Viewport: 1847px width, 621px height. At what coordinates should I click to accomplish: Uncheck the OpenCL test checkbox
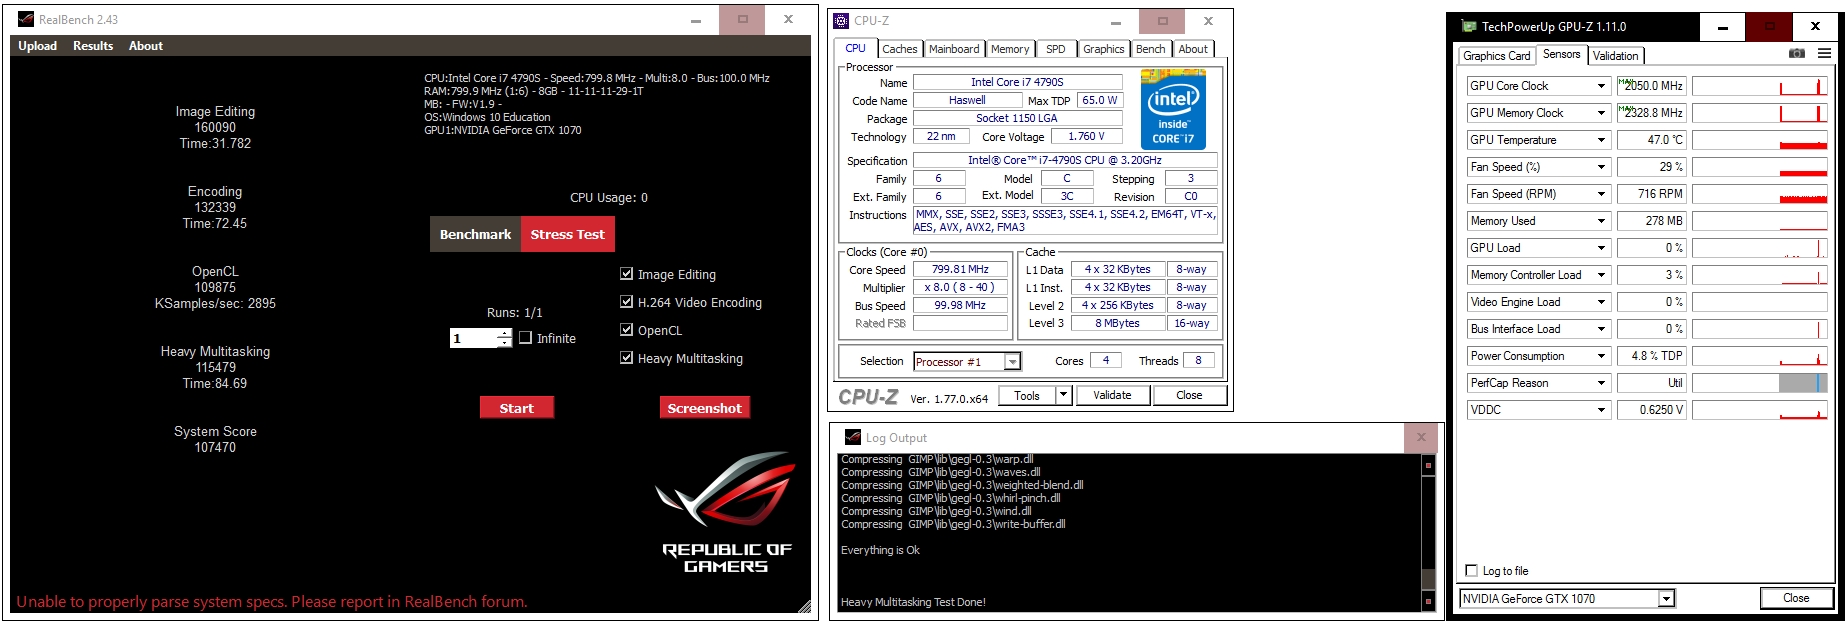point(626,330)
